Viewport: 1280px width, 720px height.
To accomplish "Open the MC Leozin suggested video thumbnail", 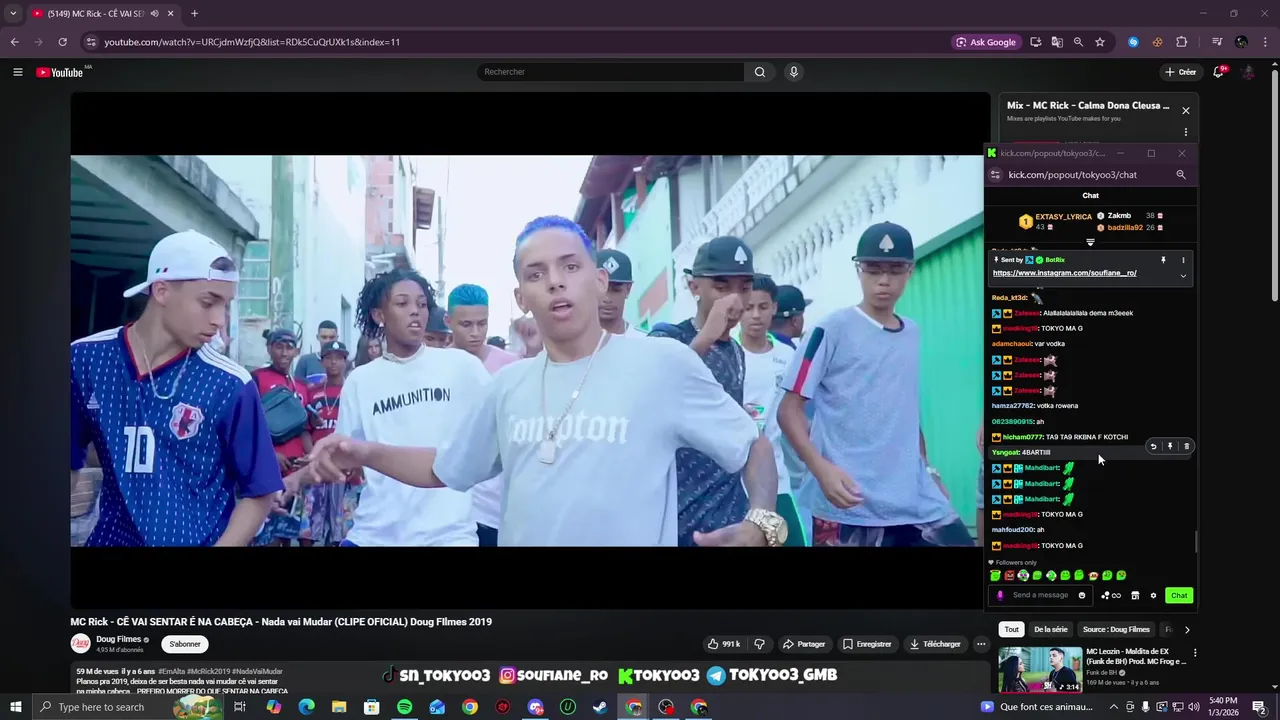I will (x=1040, y=670).
